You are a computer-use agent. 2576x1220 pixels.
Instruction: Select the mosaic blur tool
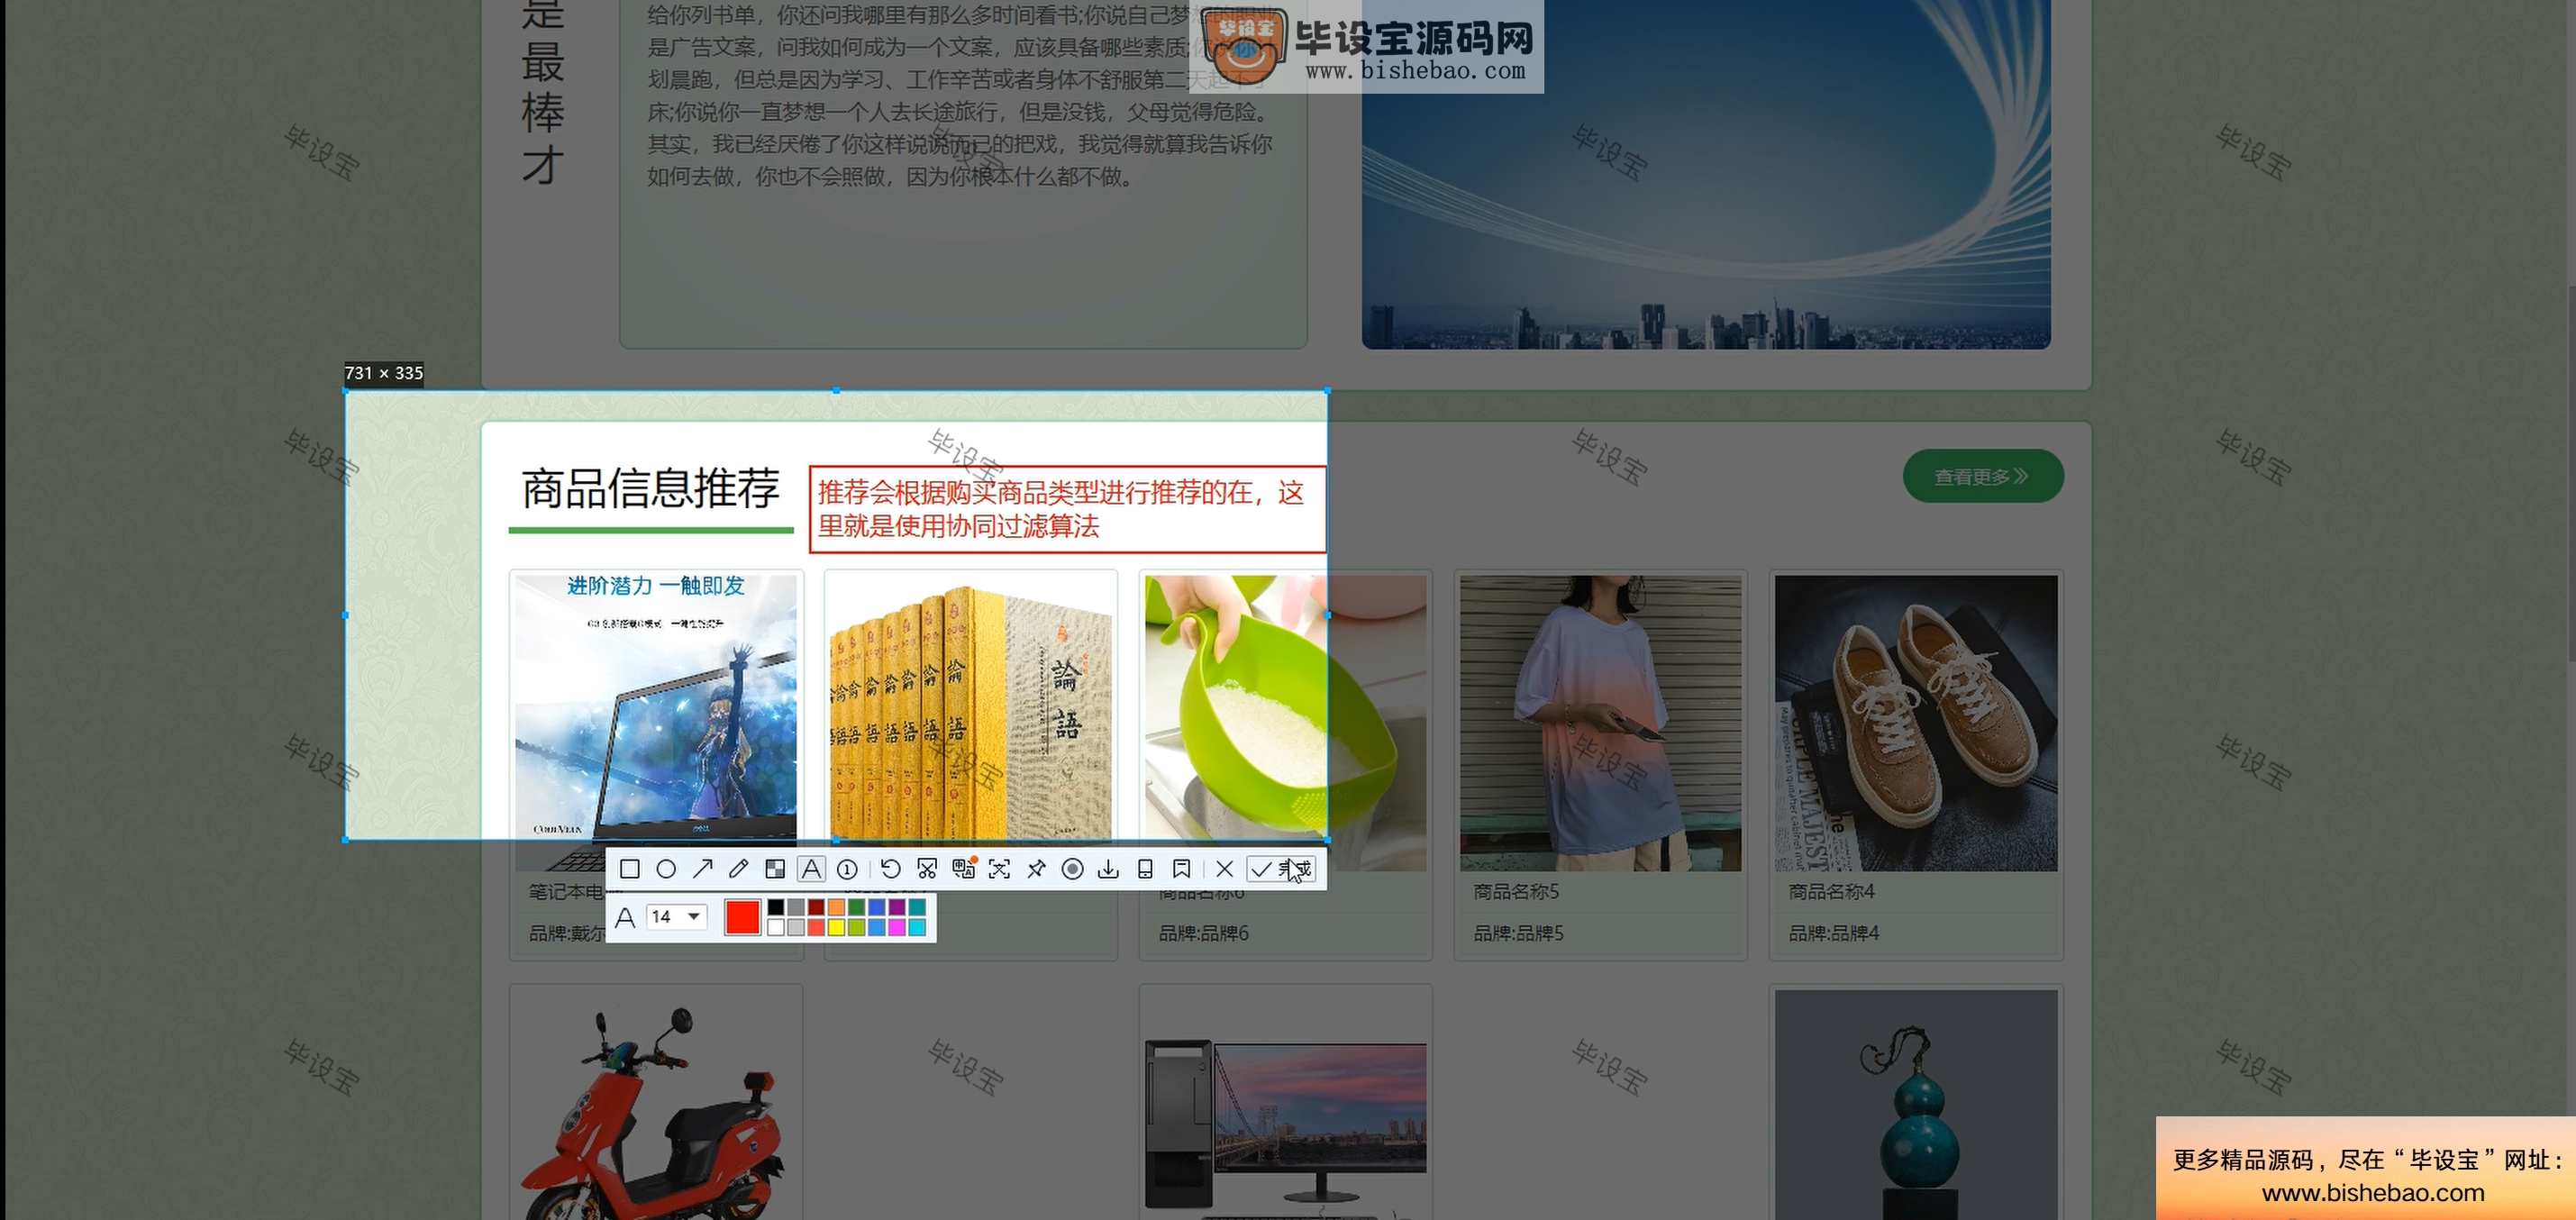point(775,869)
